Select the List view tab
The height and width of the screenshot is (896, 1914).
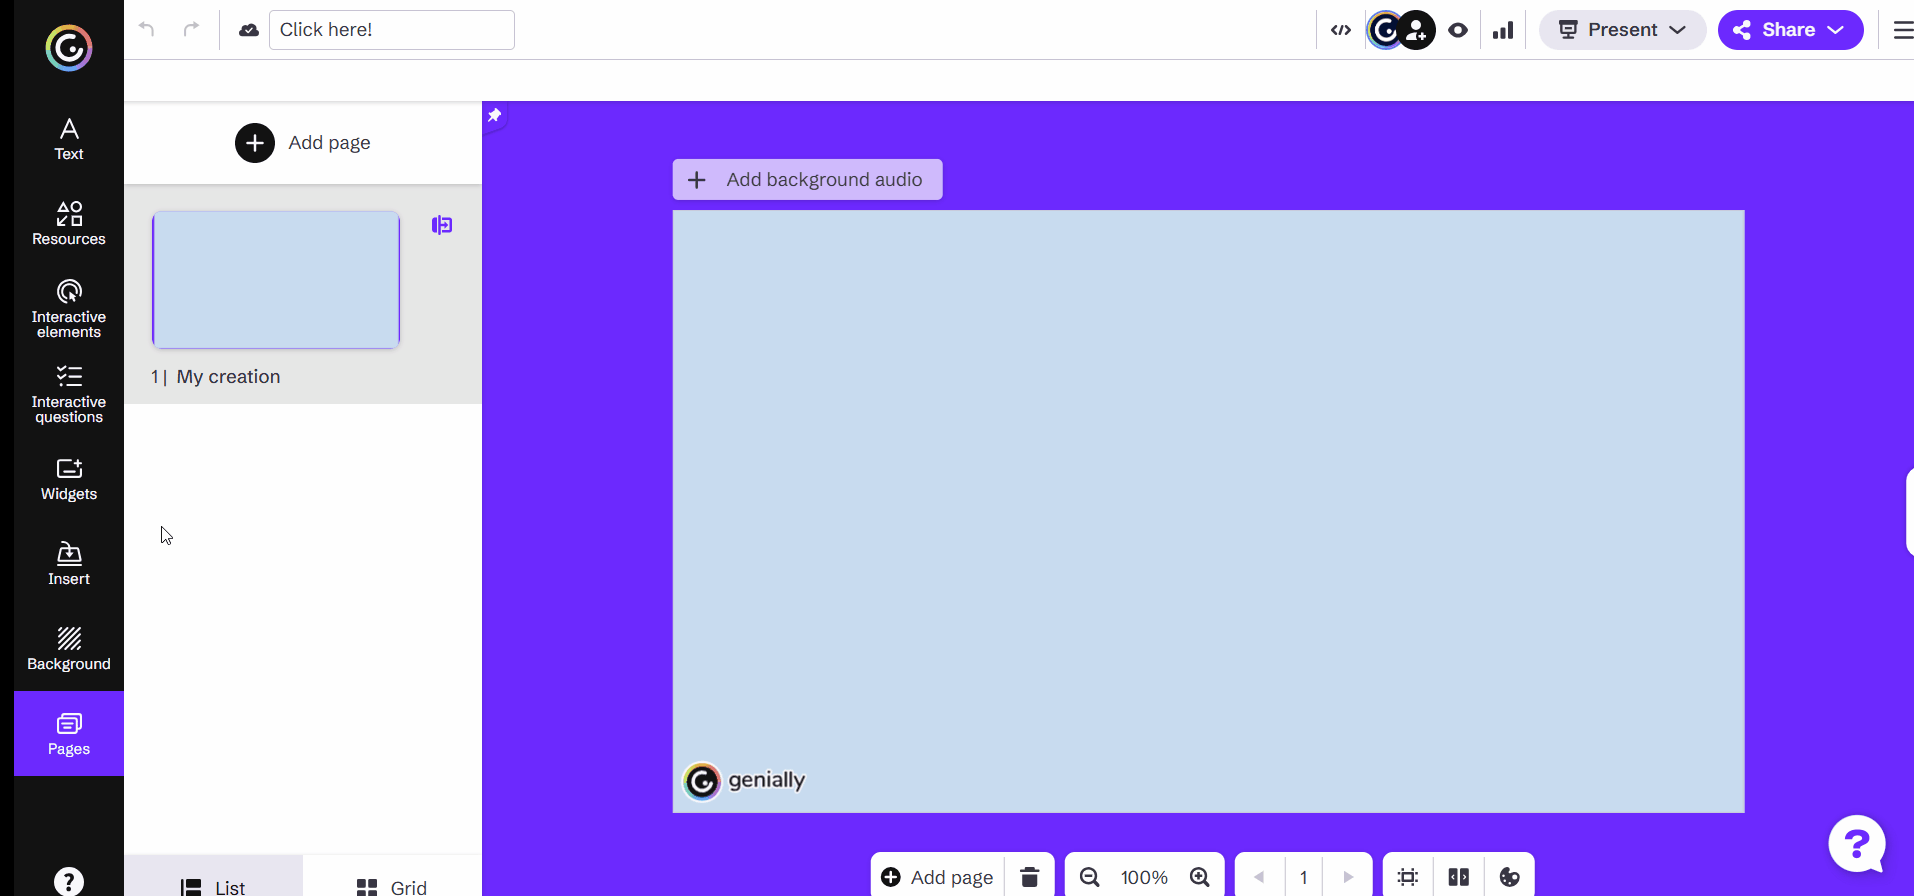point(213,886)
